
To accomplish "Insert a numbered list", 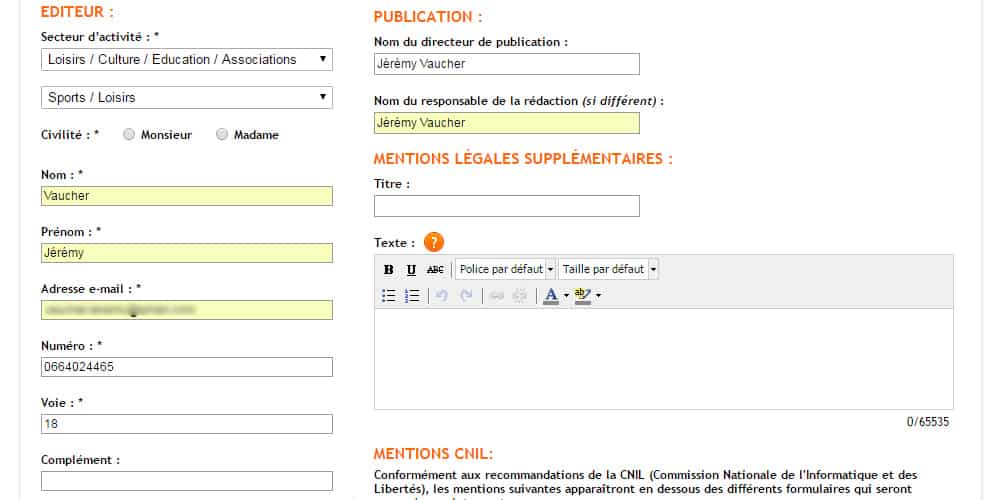I will [412, 295].
